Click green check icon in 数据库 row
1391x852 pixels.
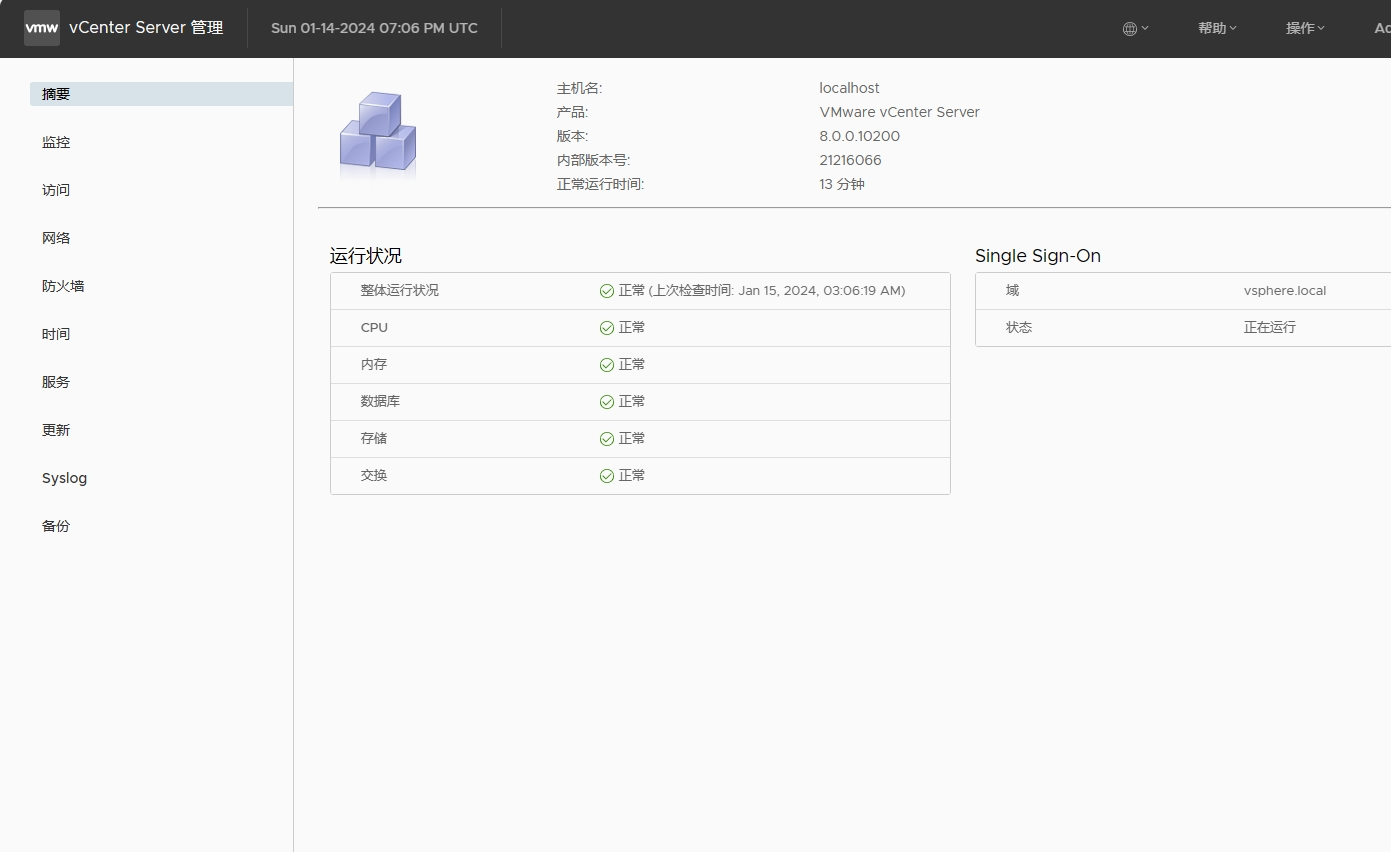pos(607,402)
